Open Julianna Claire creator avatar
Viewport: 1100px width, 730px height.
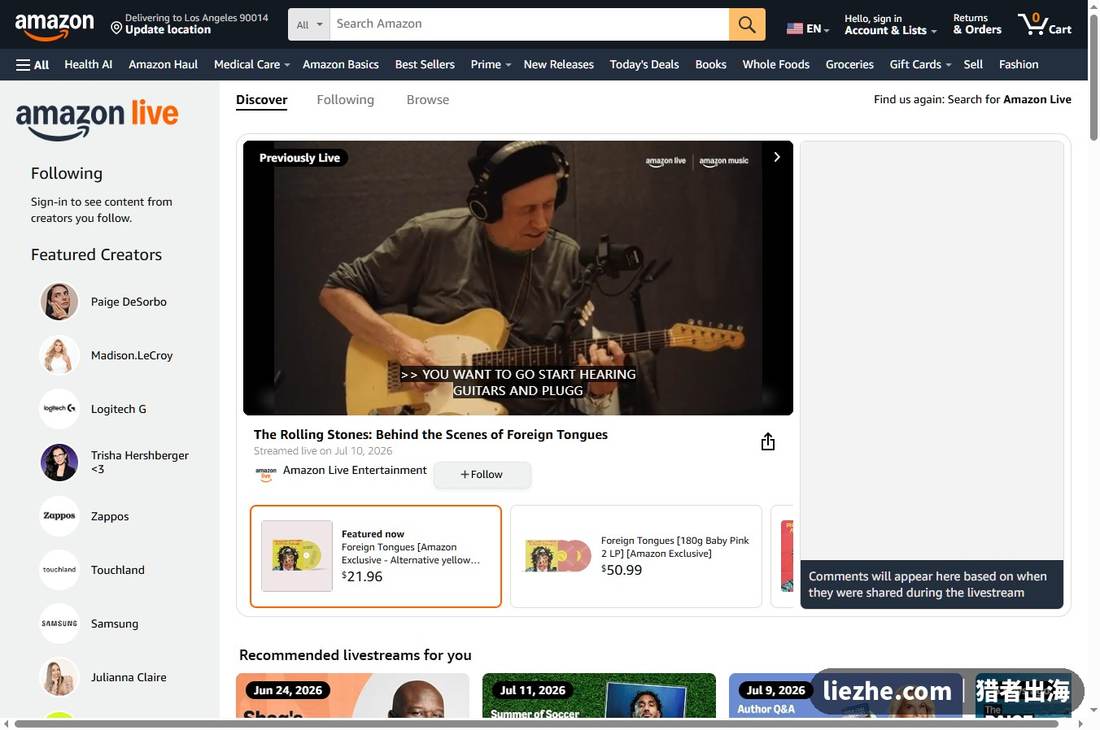(x=59, y=677)
